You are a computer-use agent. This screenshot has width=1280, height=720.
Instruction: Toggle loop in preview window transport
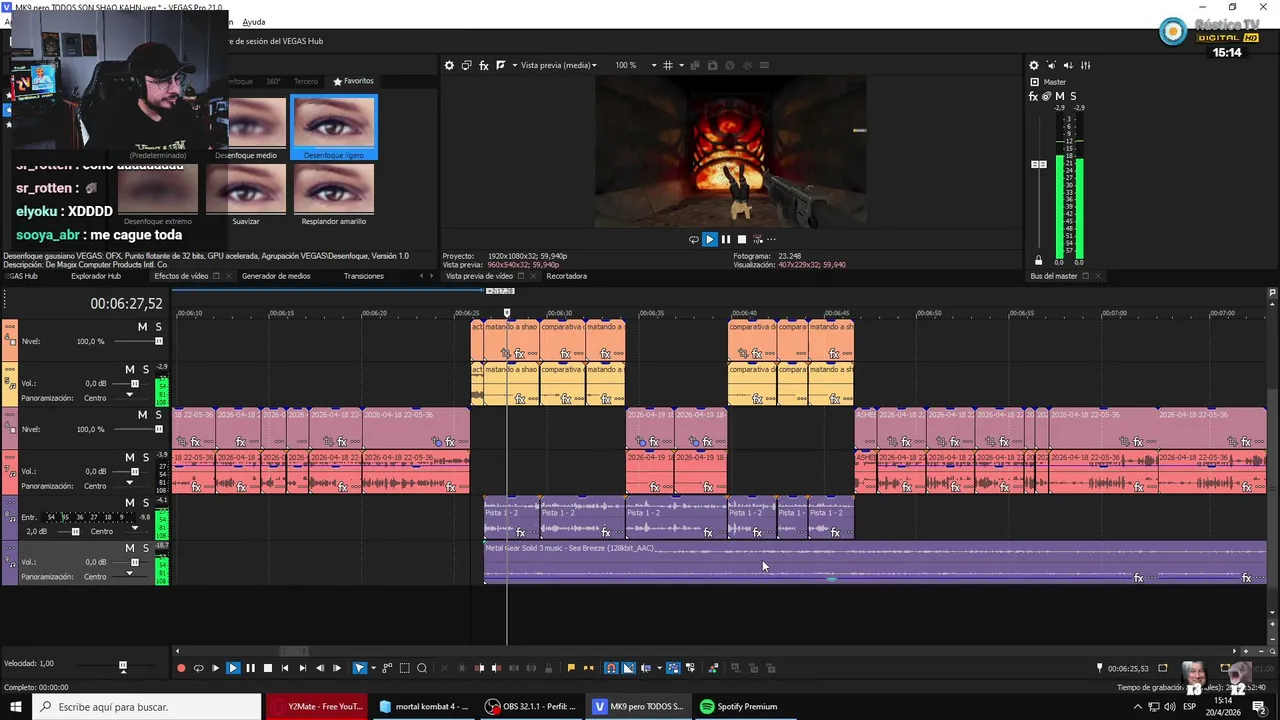[693, 239]
